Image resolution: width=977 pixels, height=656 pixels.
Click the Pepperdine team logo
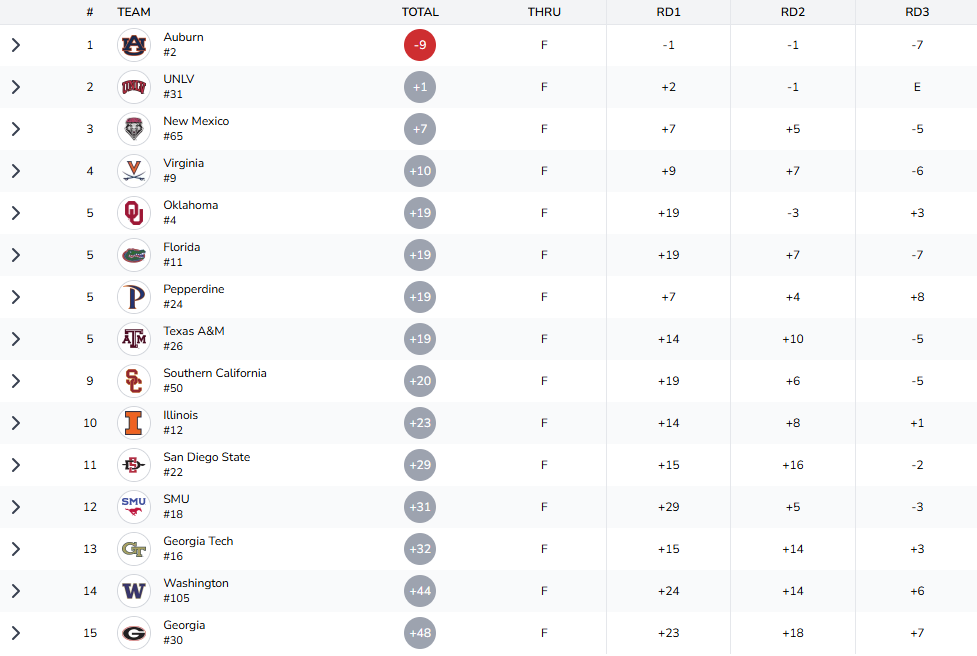click(134, 297)
